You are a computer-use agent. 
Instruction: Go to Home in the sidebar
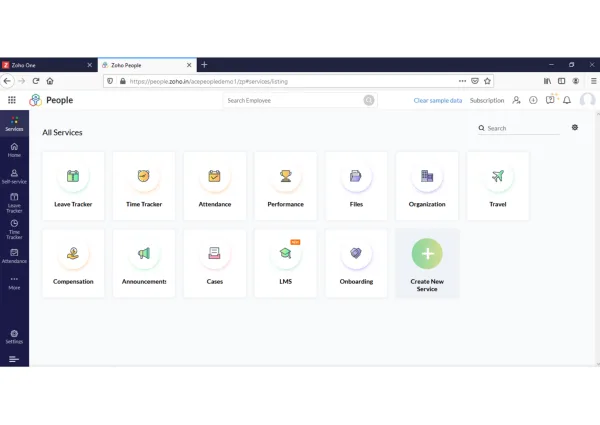14,150
